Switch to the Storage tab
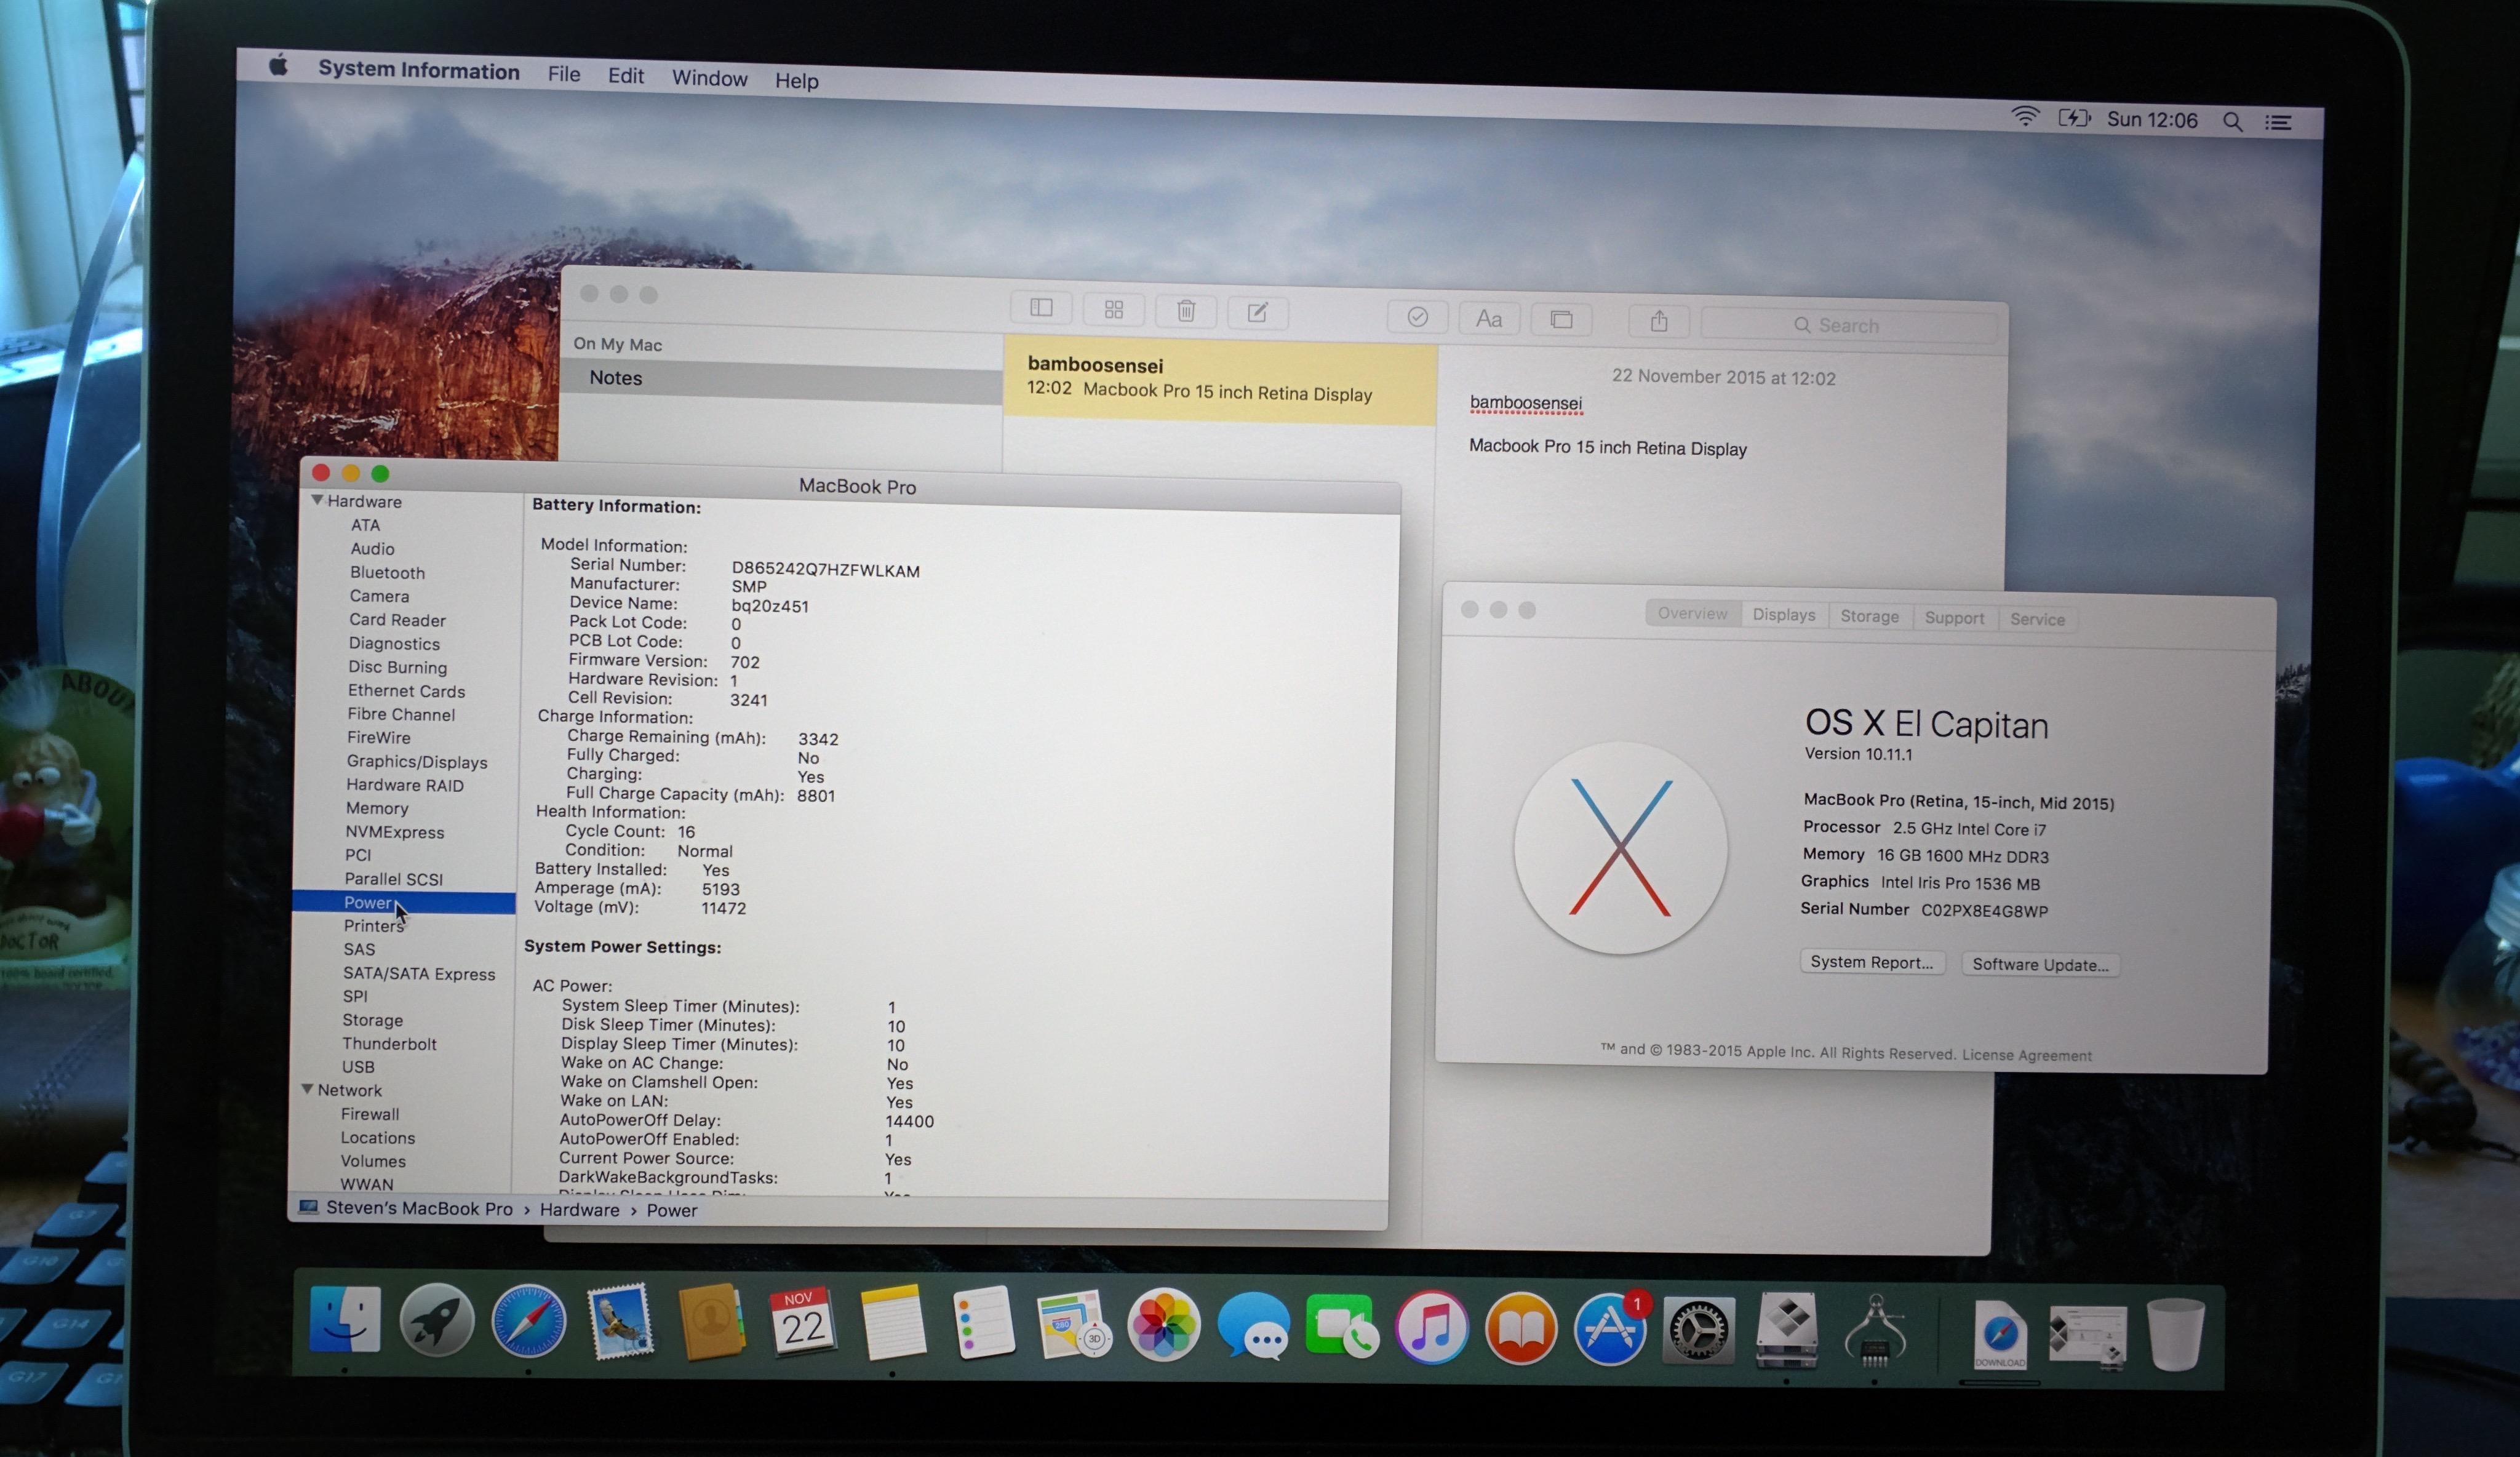 (x=1869, y=616)
